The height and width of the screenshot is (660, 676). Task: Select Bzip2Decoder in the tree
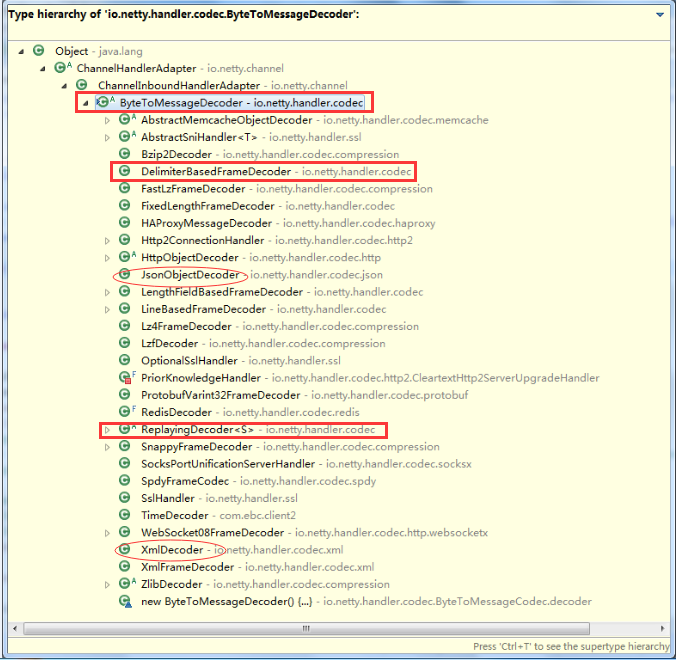point(270,154)
